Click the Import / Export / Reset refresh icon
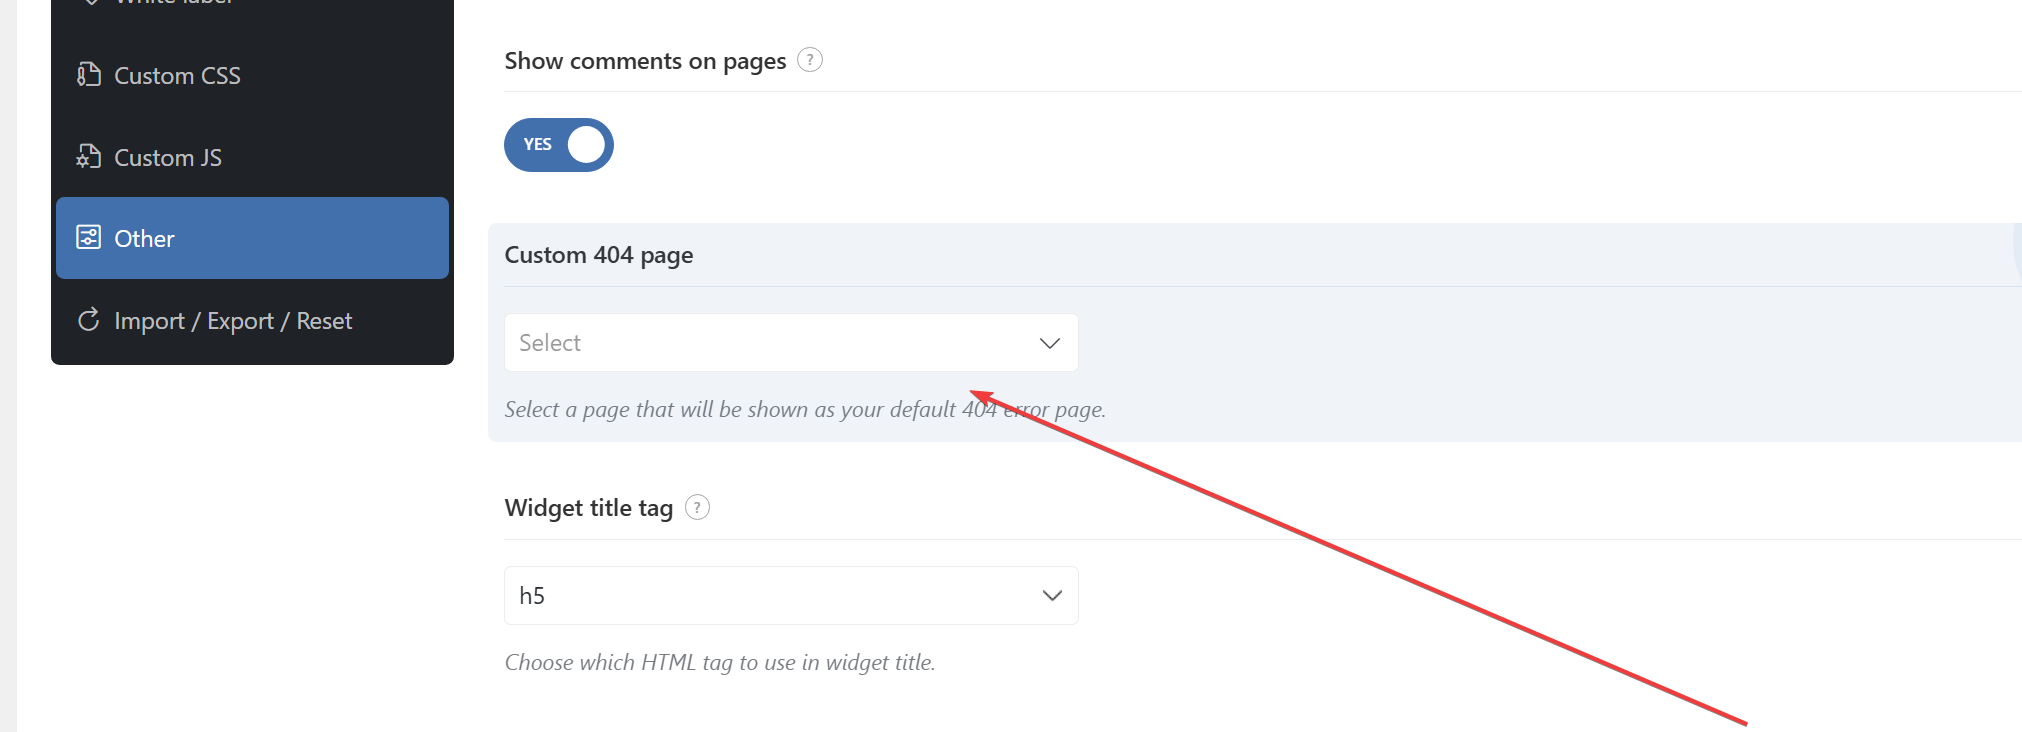This screenshot has width=2022, height=732. coord(89,320)
